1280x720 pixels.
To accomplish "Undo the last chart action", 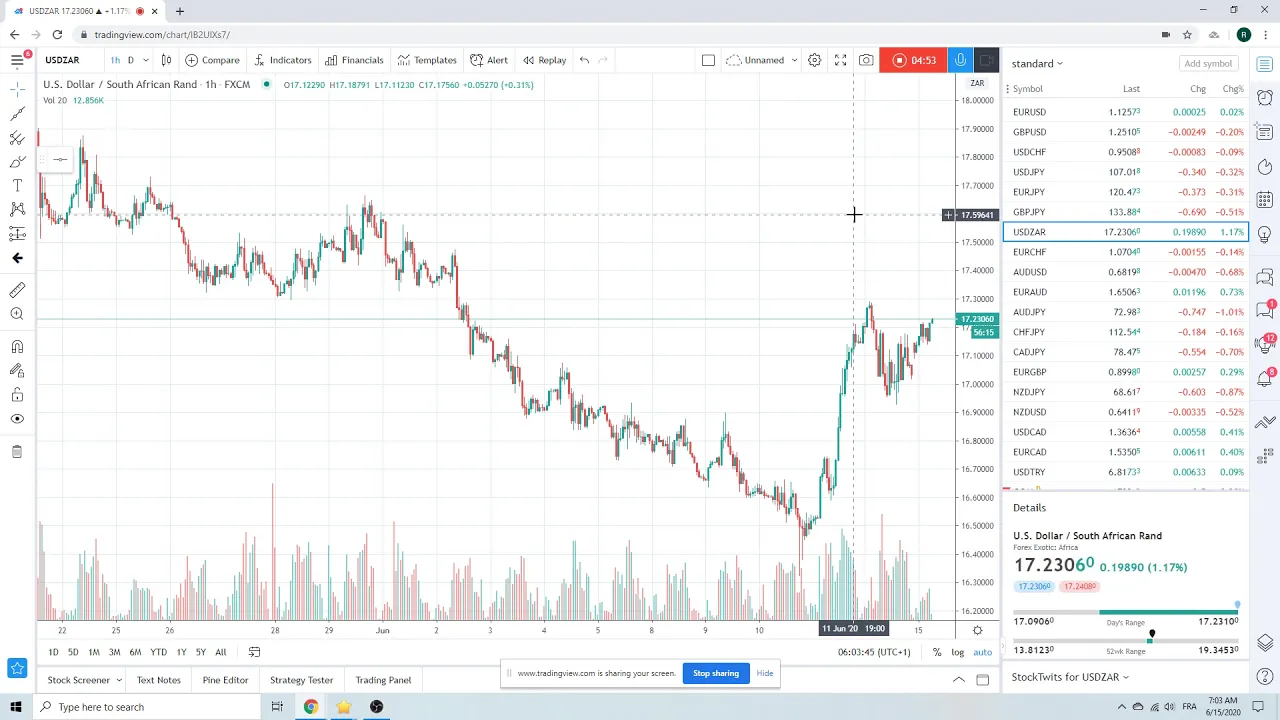I will click(x=584, y=60).
